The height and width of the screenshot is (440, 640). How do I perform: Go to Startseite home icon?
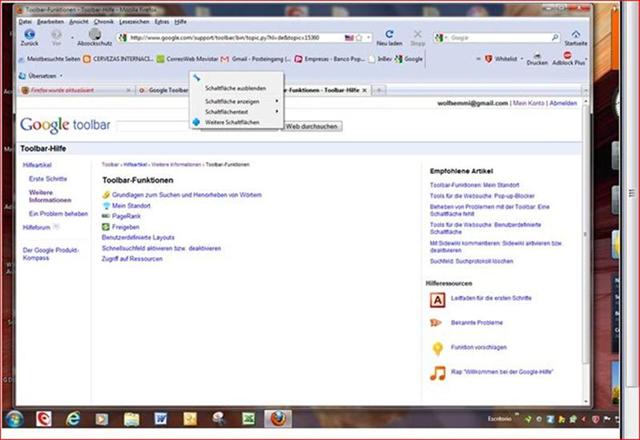tap(576, 34)
